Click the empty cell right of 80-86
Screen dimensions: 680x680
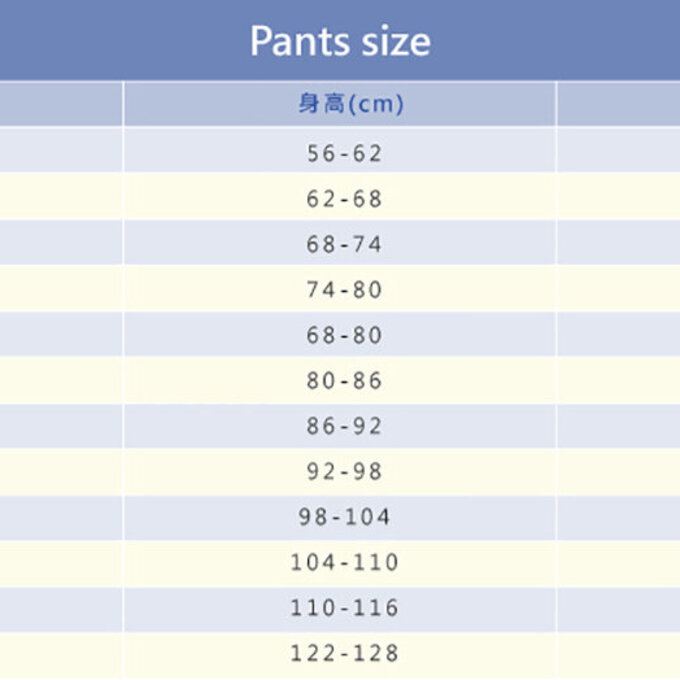[618, 381]
